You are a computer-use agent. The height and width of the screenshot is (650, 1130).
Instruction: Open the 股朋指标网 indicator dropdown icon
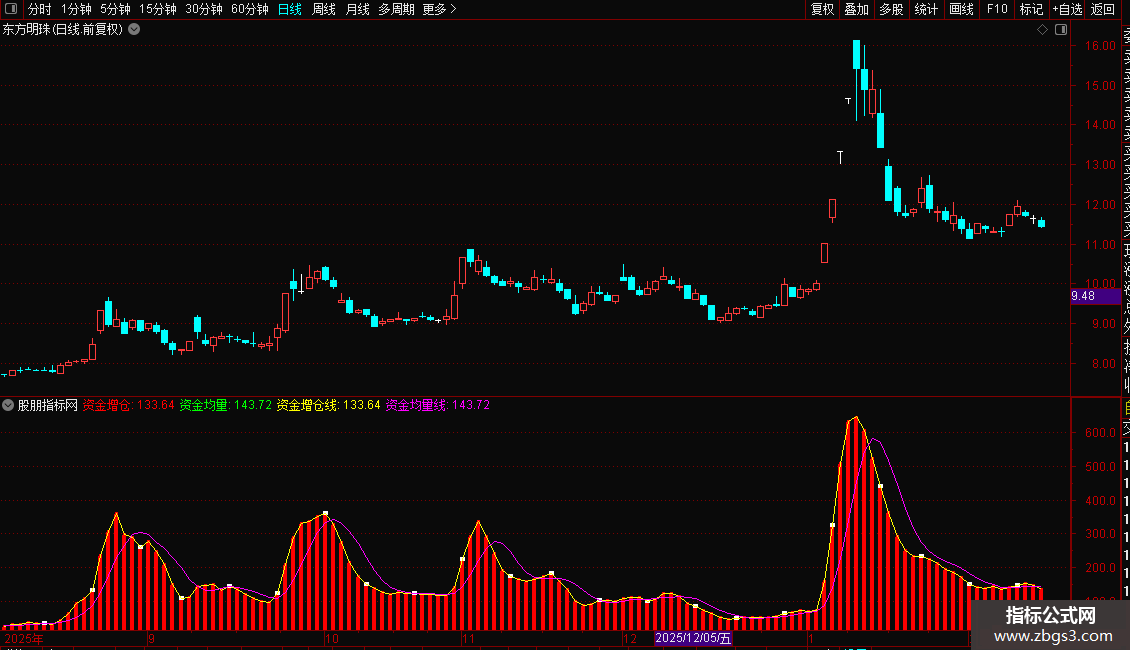[8, 405]
